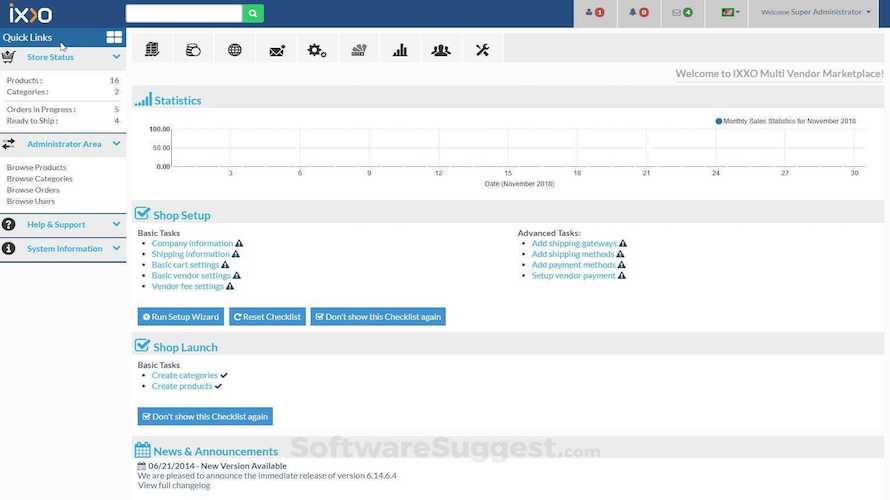Open Setup vendor payment task
Image resolution: width=890 pixels, height=500 pixels.
[573, 276]
